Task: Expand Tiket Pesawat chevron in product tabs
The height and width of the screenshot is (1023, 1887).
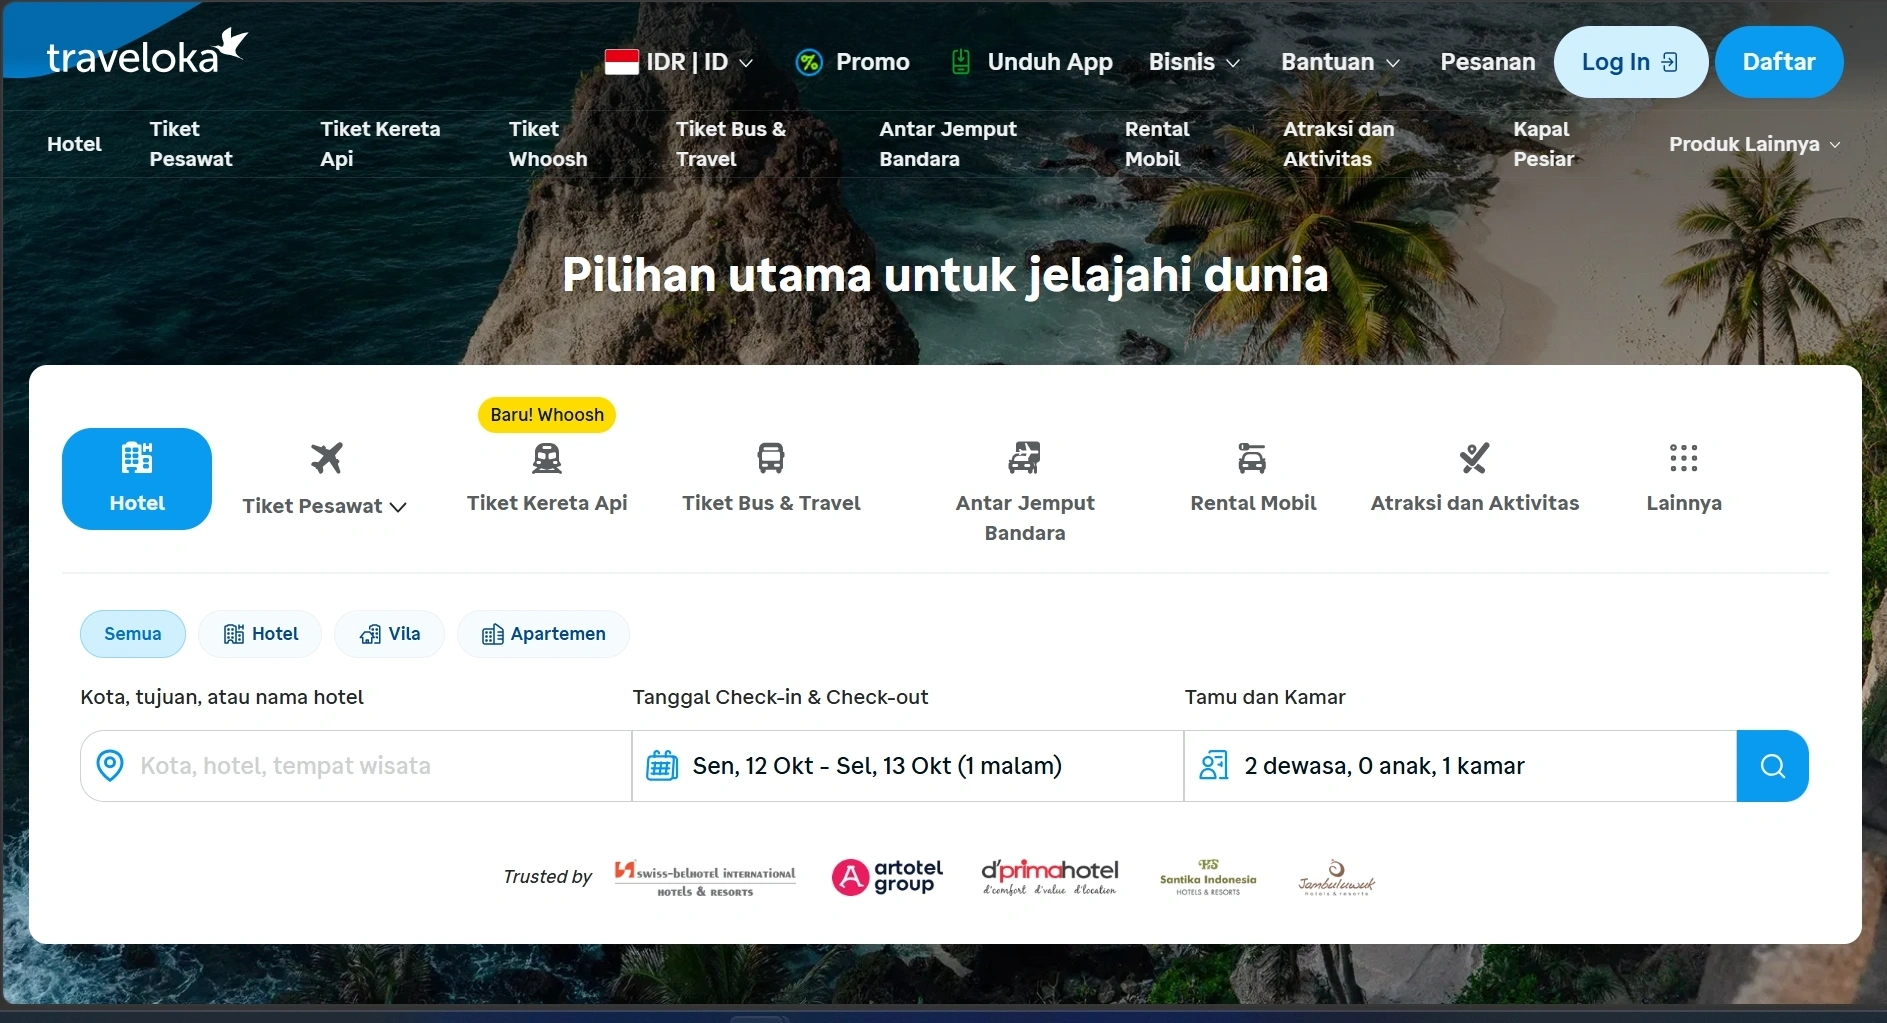Action: click(398, 507)
